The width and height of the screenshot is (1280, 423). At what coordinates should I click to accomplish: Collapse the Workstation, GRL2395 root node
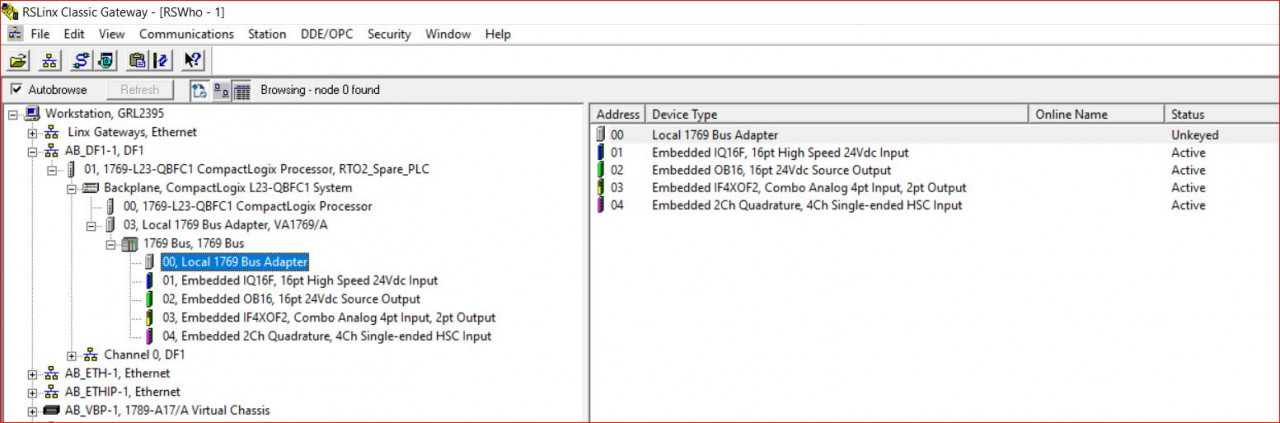13,114
